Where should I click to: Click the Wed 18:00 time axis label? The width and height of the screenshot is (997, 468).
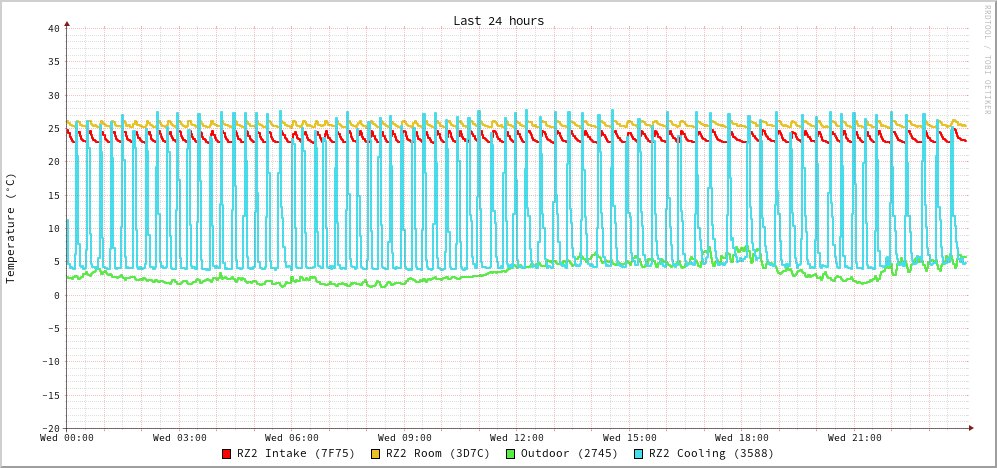[742, 438]
